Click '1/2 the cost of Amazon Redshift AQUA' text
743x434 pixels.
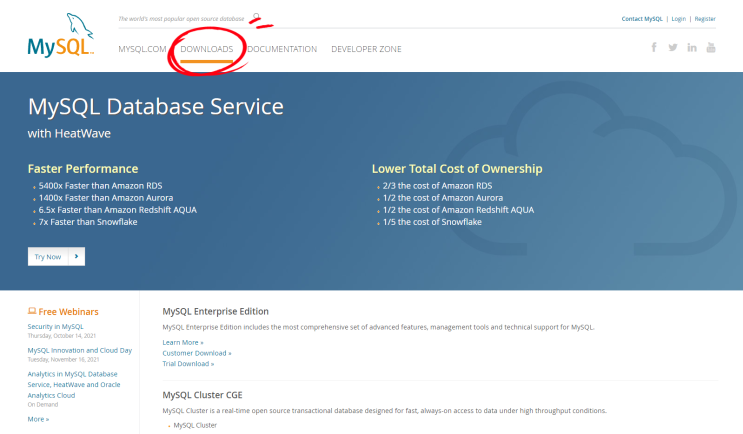tap(458, 210)
